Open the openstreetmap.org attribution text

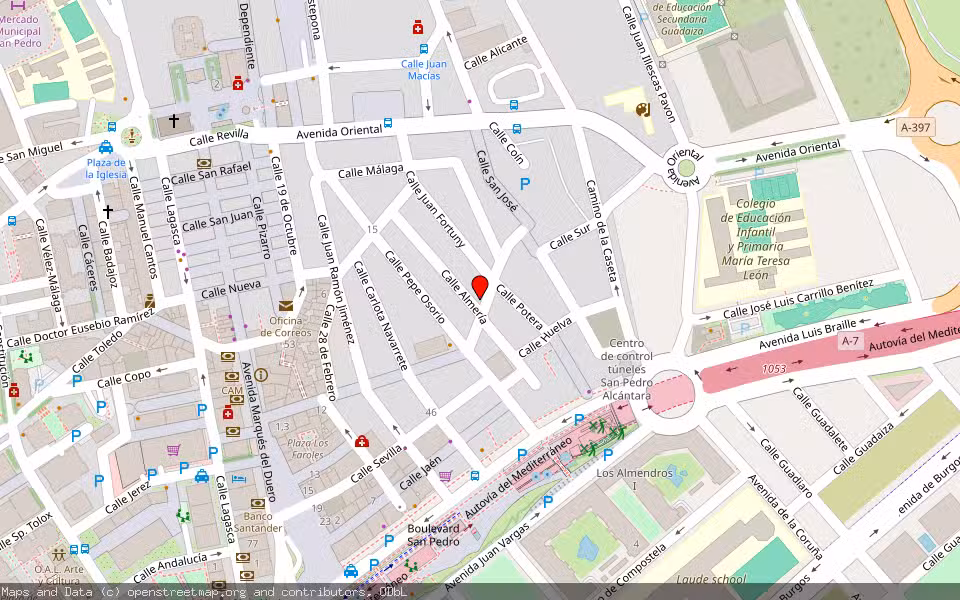click(x=204, y=592)
